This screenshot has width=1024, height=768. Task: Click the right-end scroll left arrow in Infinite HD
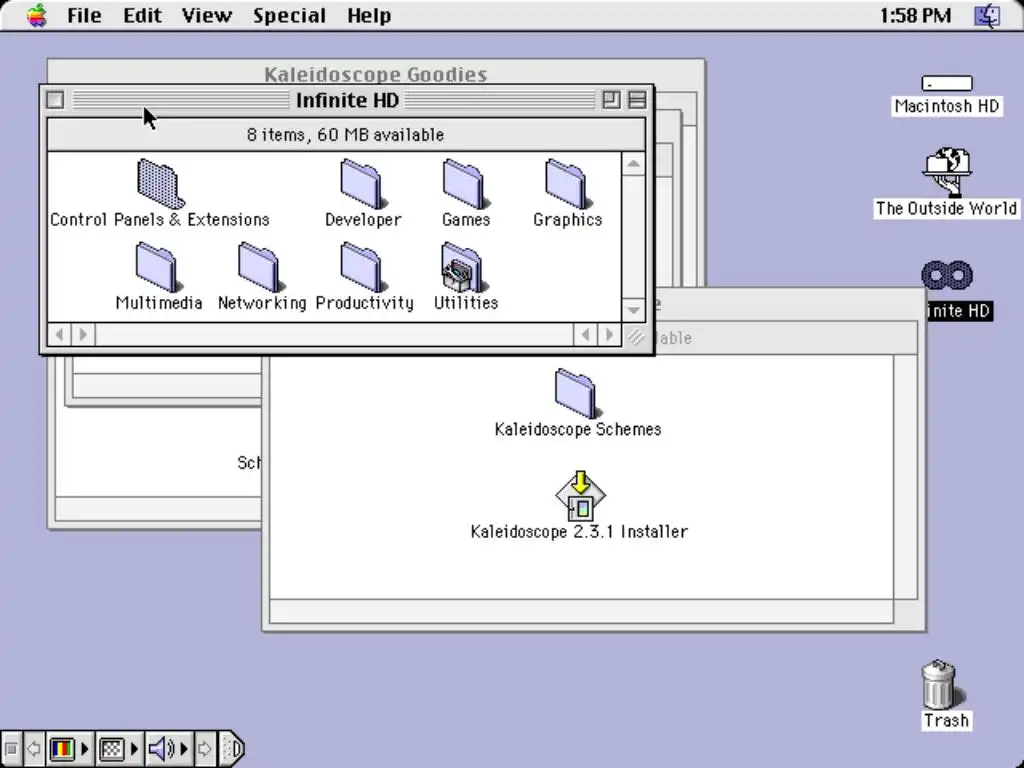click(585, 335)
